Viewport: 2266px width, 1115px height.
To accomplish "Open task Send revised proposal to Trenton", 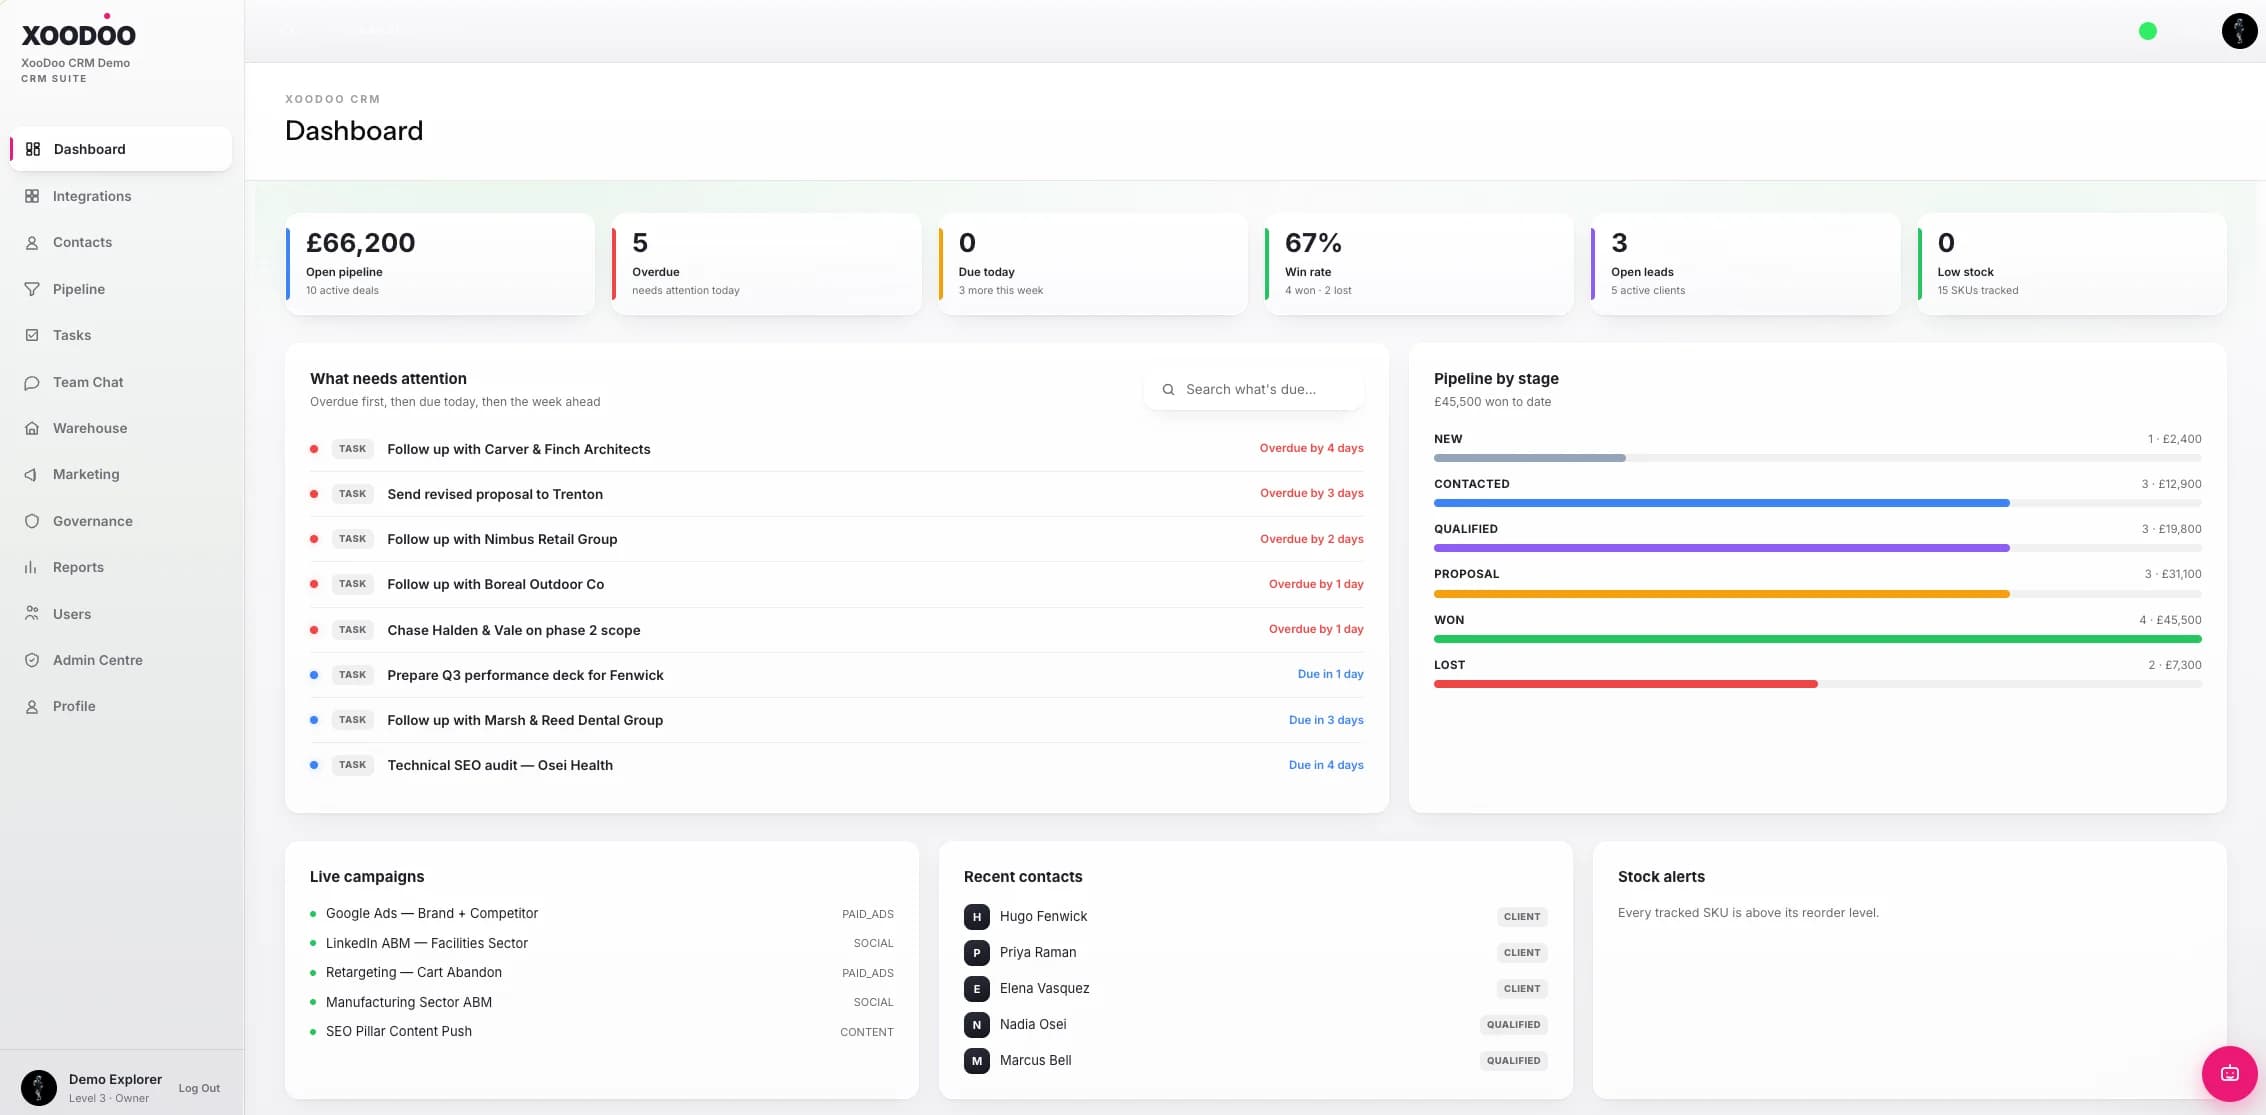I will pyautogui.click(x=837, y=494).
